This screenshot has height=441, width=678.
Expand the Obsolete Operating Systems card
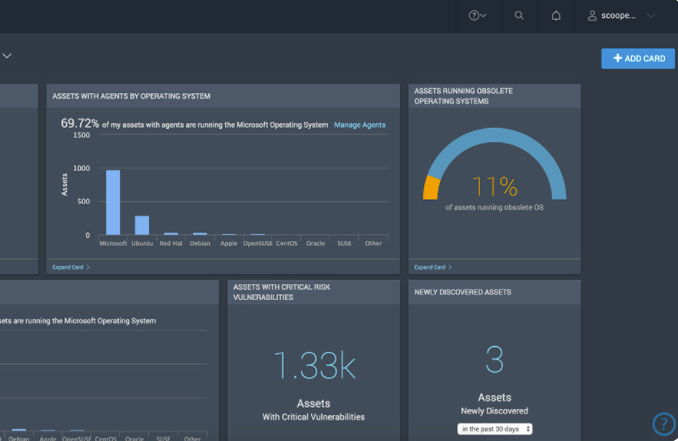[x=432, y=267]
